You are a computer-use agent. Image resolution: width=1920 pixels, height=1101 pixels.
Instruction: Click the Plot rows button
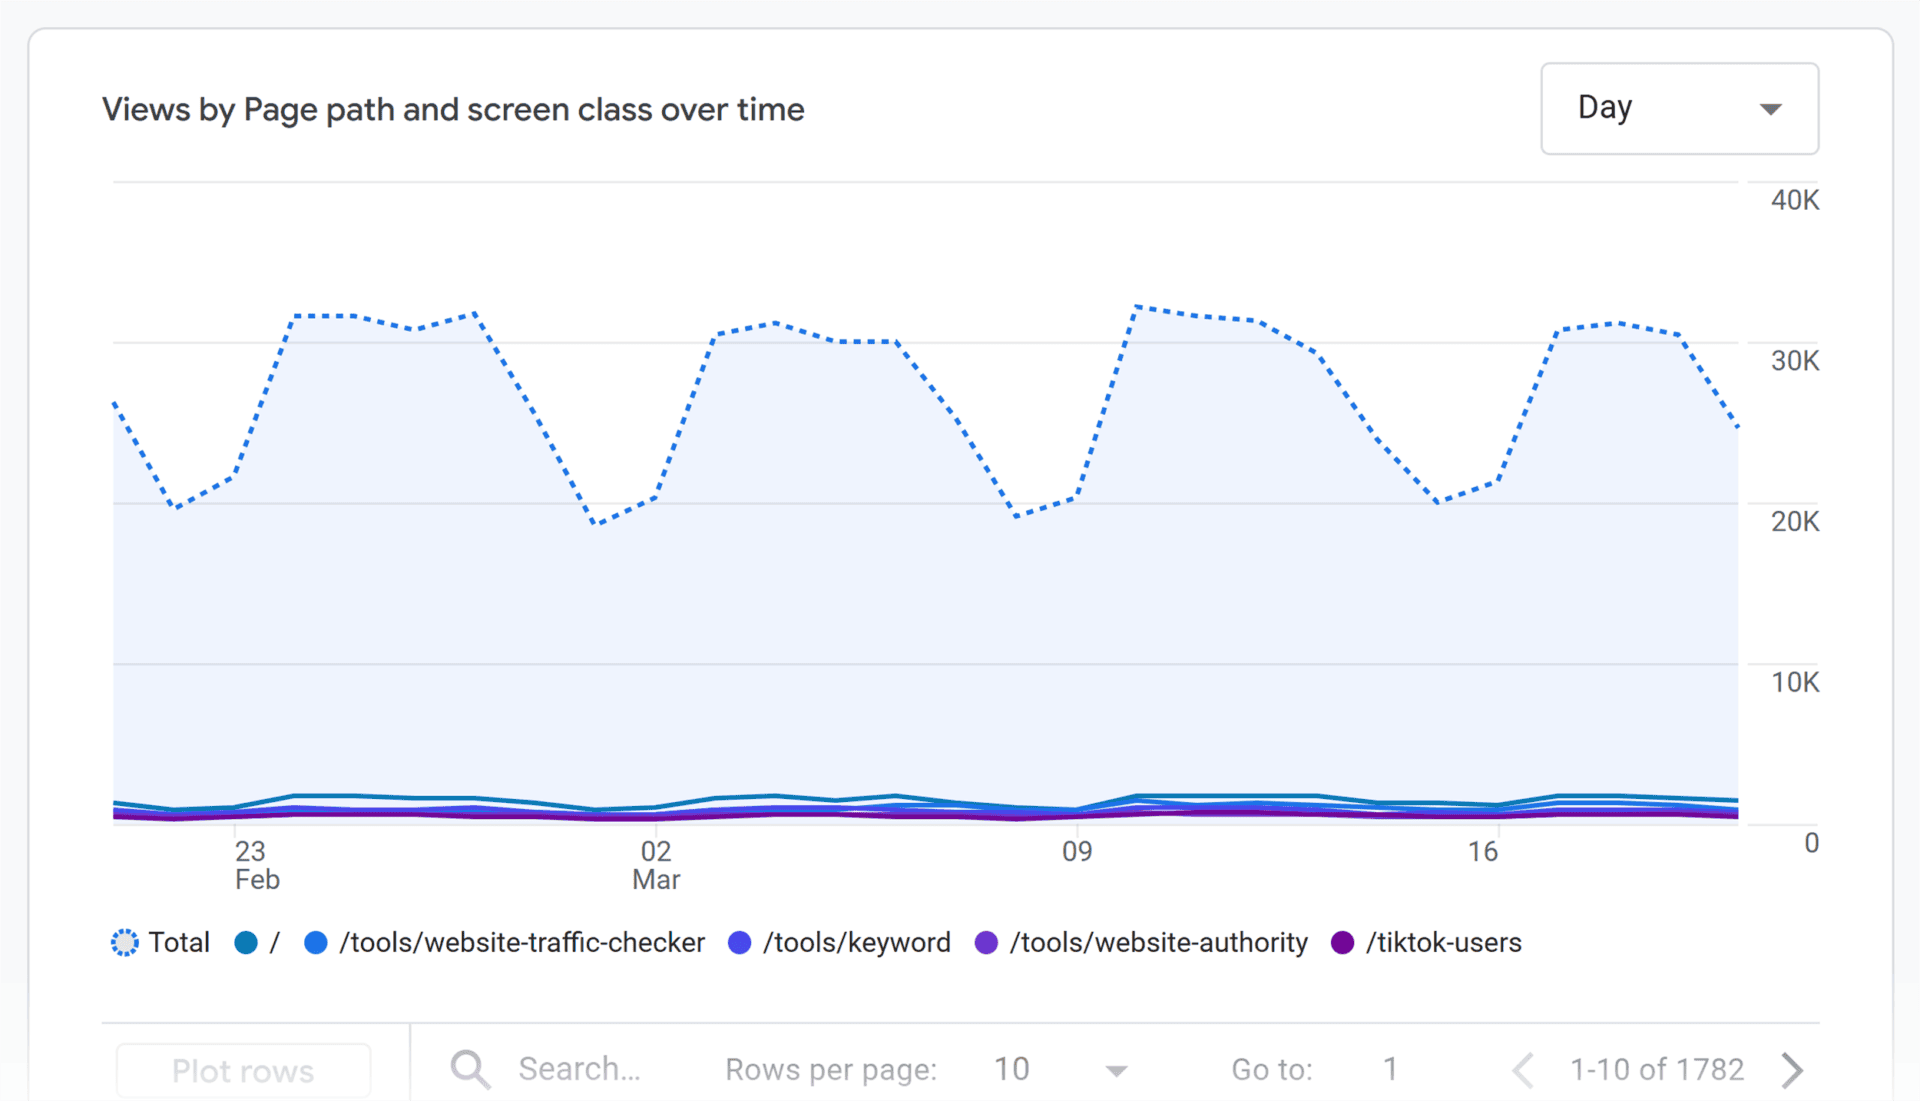(x=243, y=1070)
